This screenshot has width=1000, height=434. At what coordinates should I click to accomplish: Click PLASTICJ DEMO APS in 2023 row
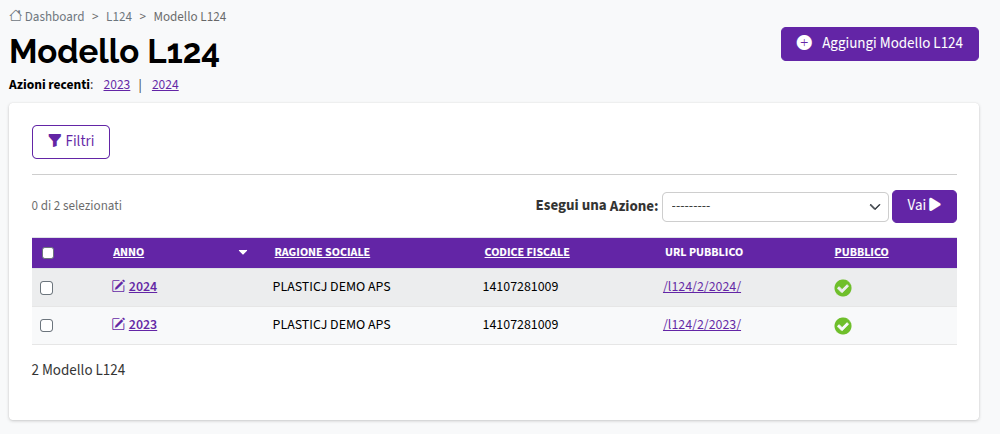pos(332,325)
